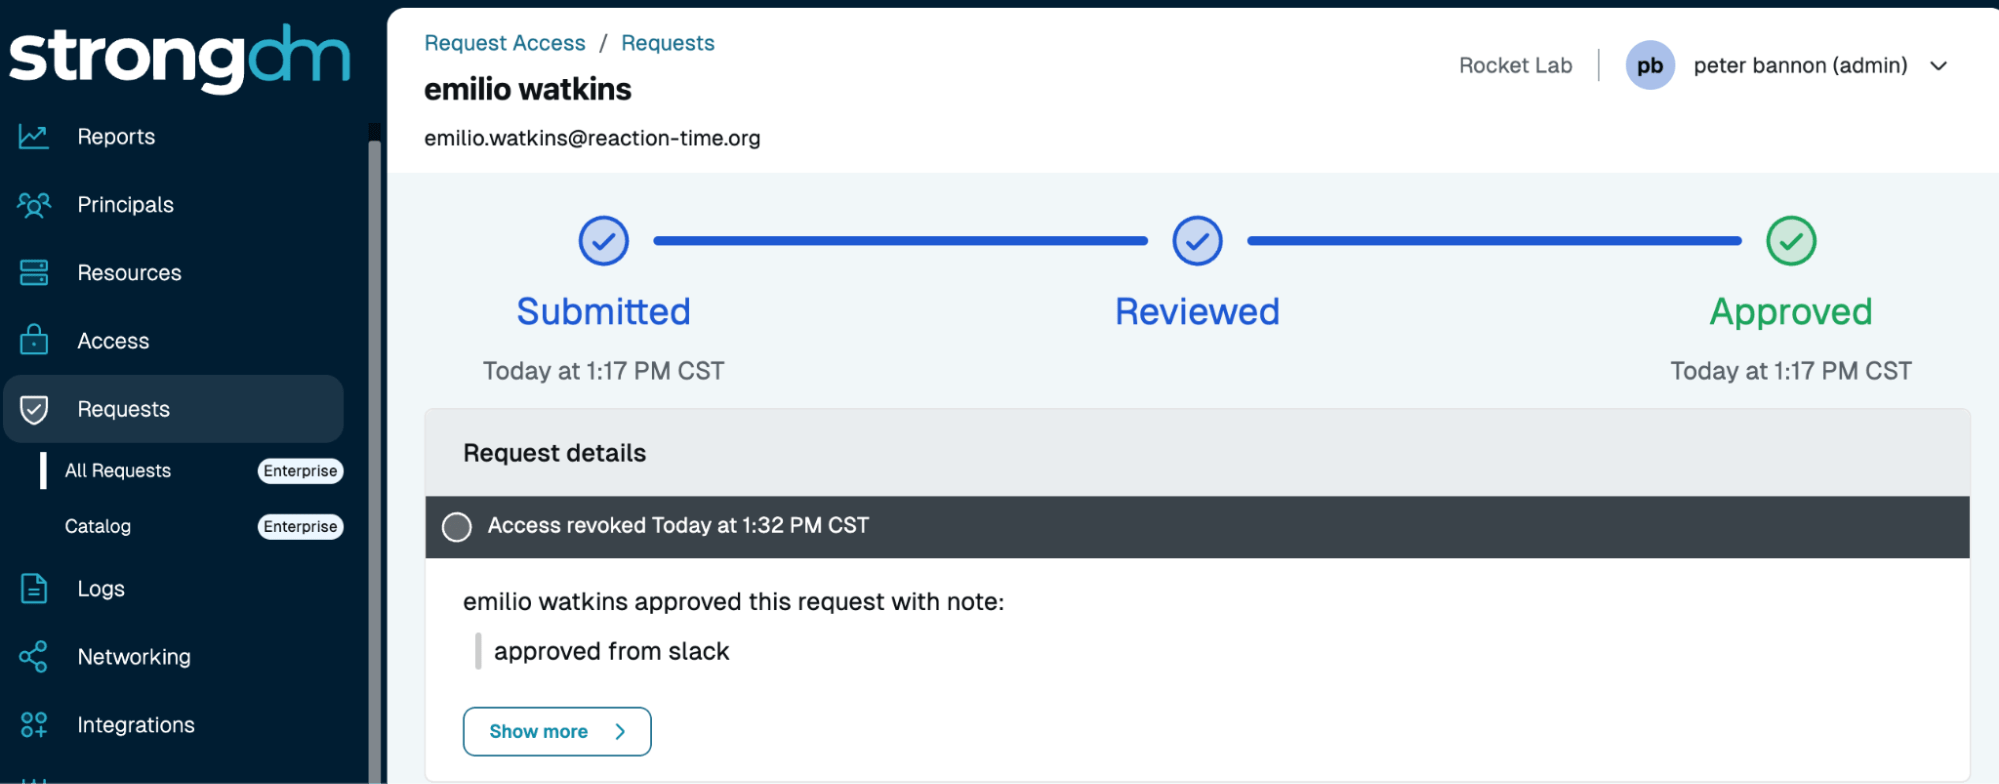Expand the Show more chevron
This screenshot has width=1999, height=784.
[x=620, y=731]
